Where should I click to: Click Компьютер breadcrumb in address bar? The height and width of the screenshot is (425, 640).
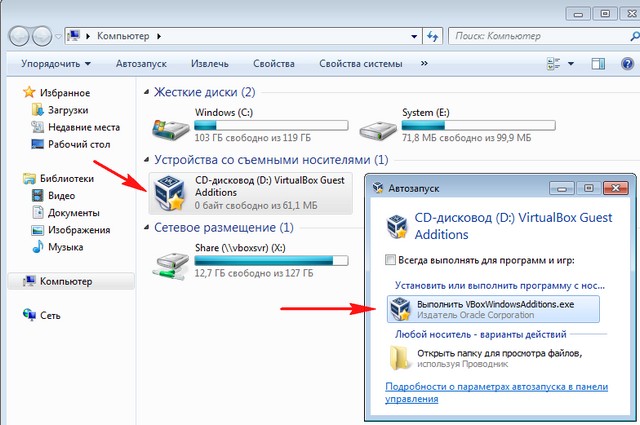[x=123, y=36]
